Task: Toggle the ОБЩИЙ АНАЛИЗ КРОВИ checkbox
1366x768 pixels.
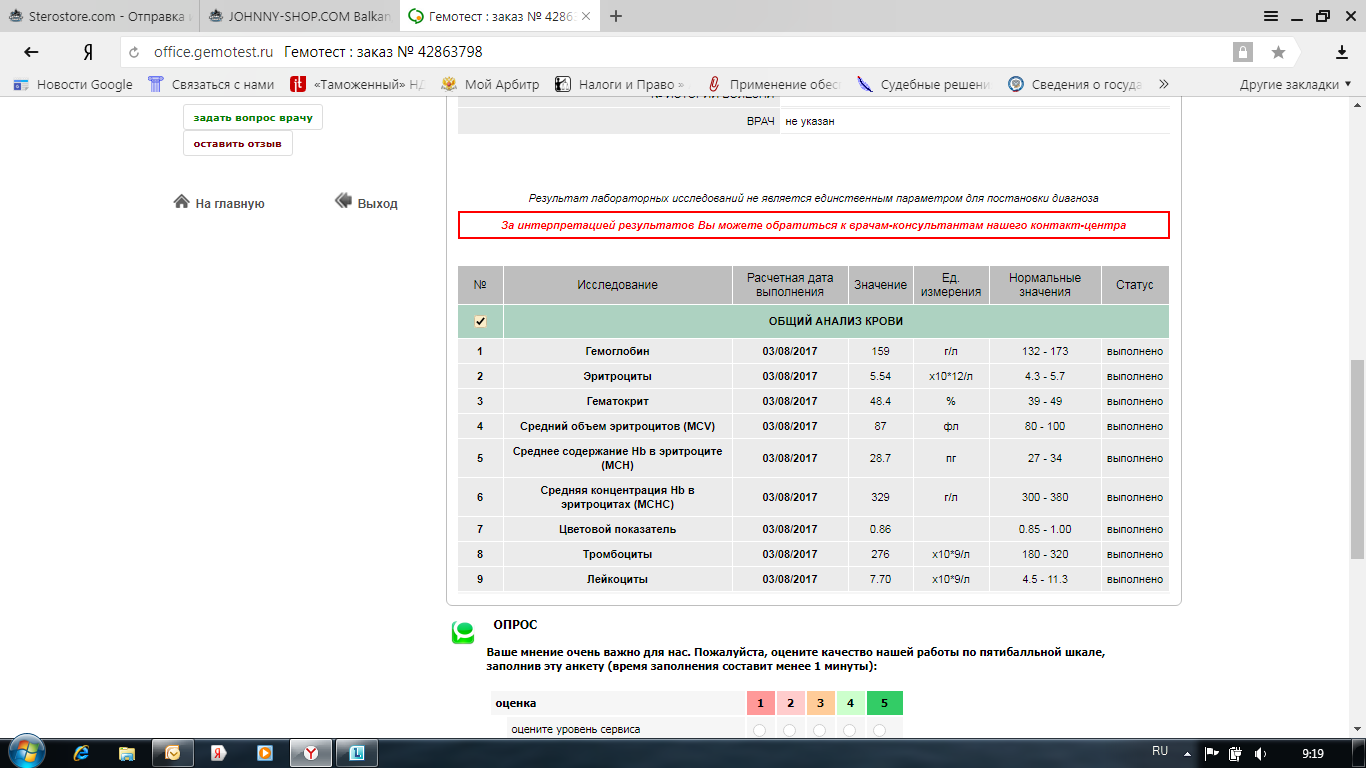Action: point(480,321)
